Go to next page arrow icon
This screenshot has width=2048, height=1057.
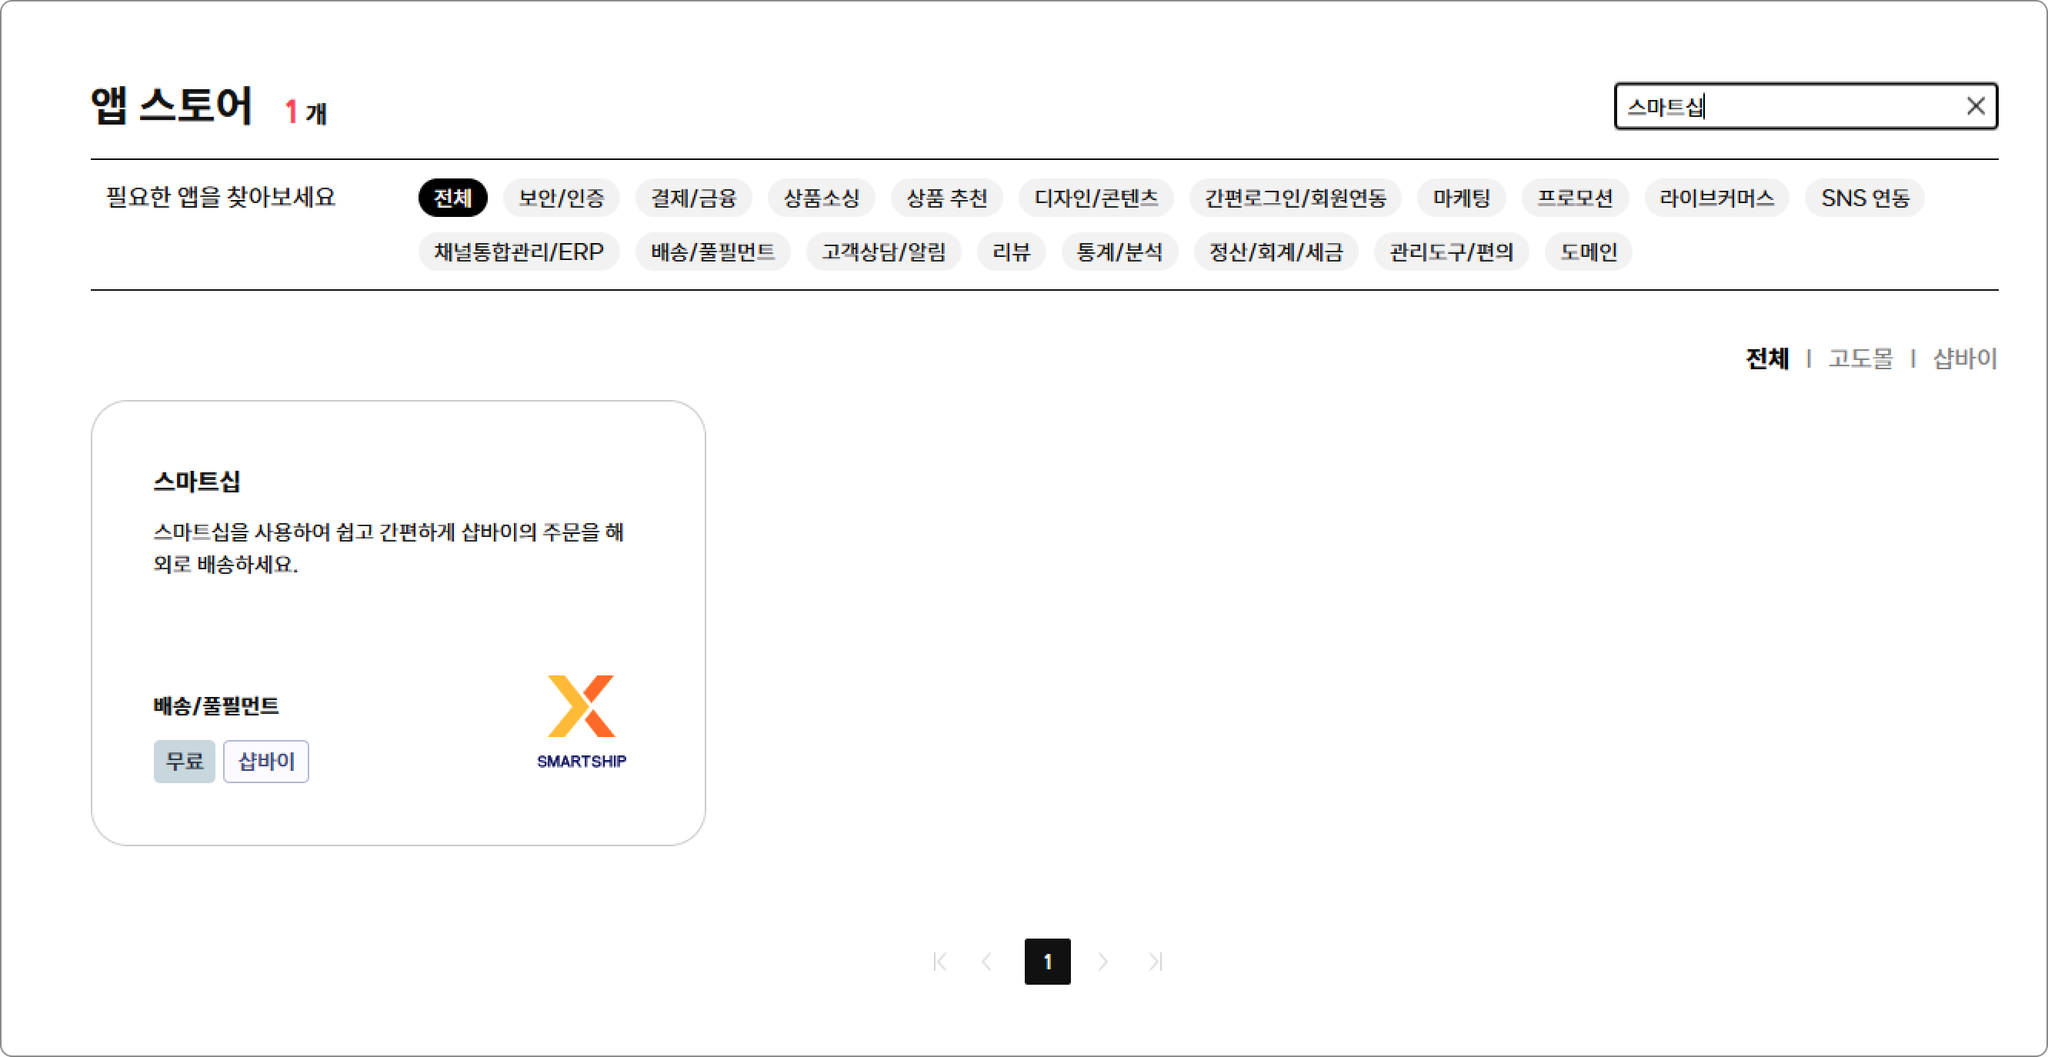pyautogui.click(x=1103, y=961)
